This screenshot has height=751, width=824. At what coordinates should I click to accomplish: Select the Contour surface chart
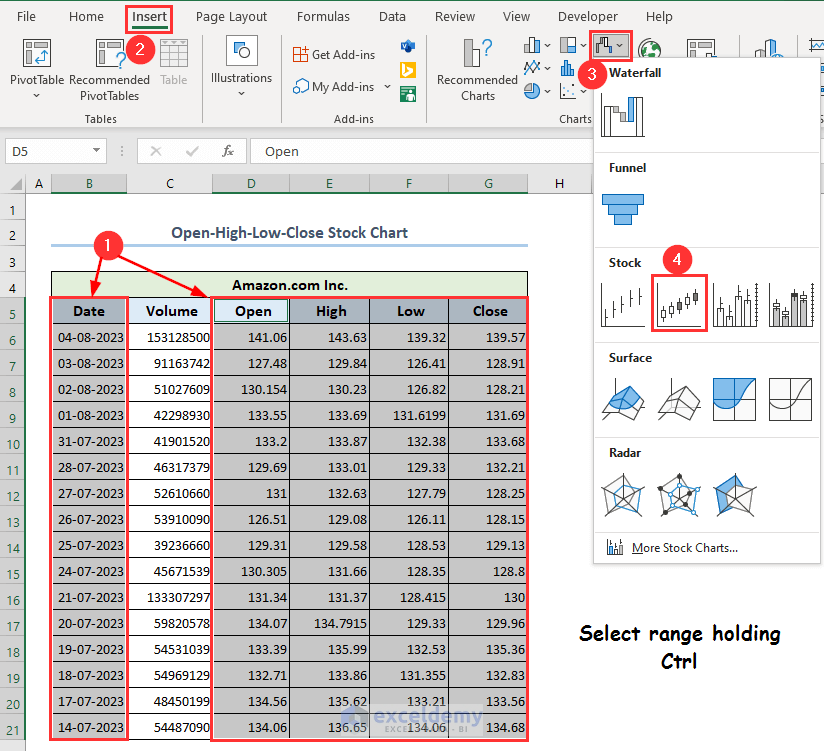pyautogui.click(x=734, y=399)
